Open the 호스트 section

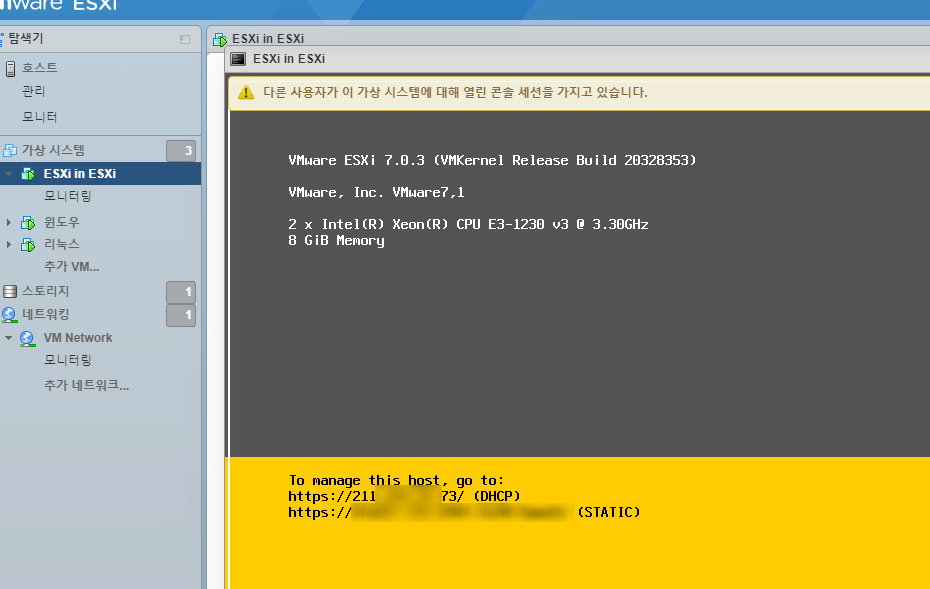pyautogui.click(x=40, y=68)
